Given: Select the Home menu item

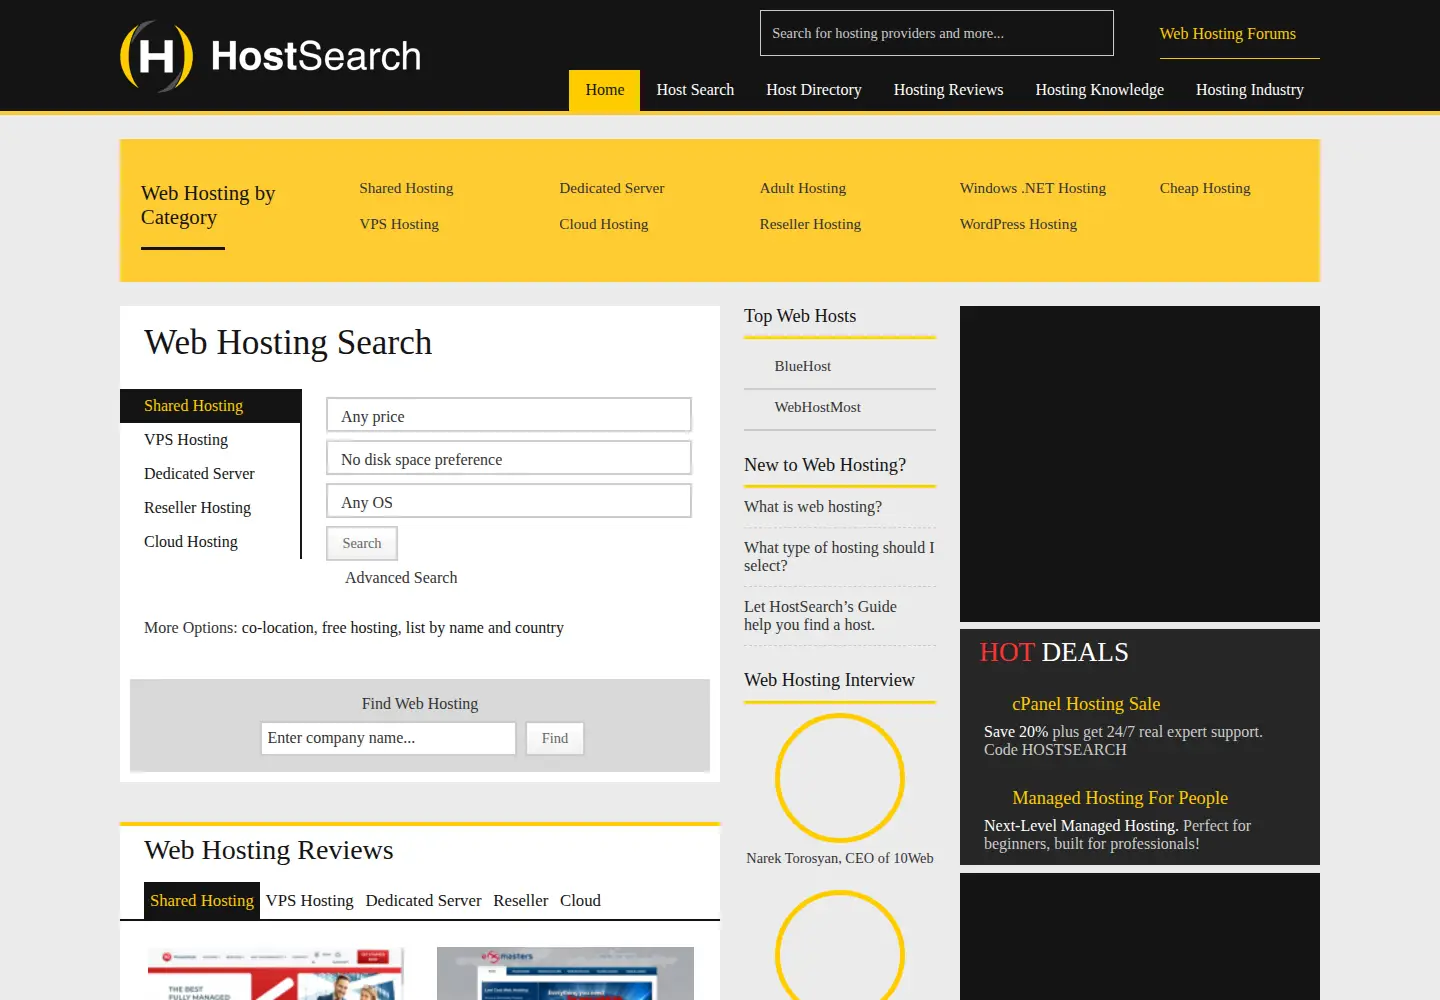Looking at the screenshot, I should click(605, 90).
